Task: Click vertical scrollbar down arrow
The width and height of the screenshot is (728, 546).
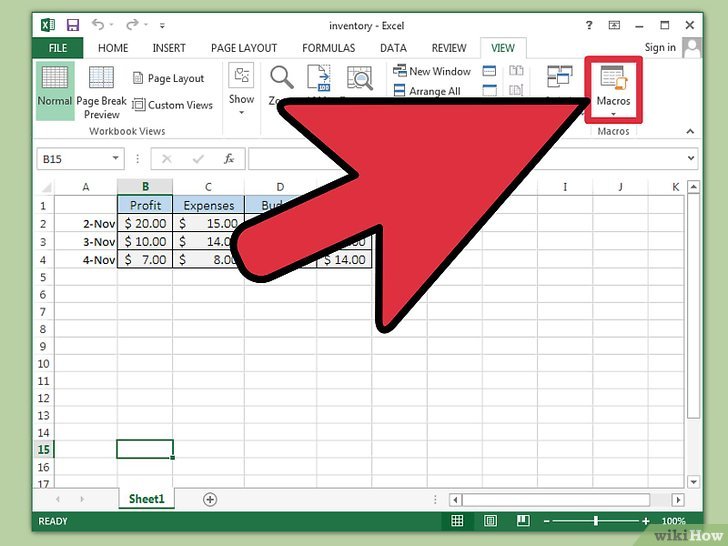Action: tap(693, 482)
